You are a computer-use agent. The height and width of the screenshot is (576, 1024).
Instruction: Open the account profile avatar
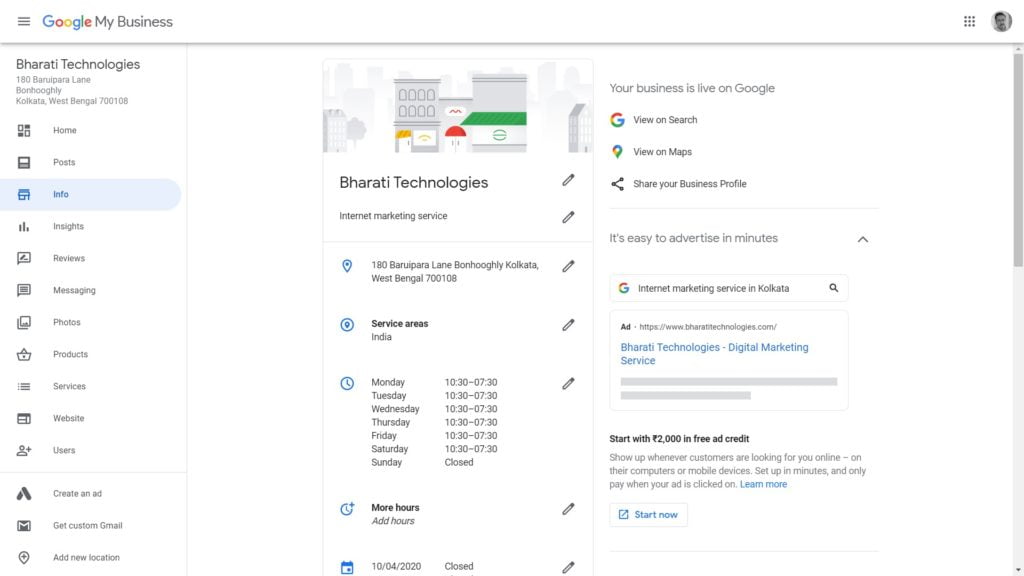point(1001,22)
